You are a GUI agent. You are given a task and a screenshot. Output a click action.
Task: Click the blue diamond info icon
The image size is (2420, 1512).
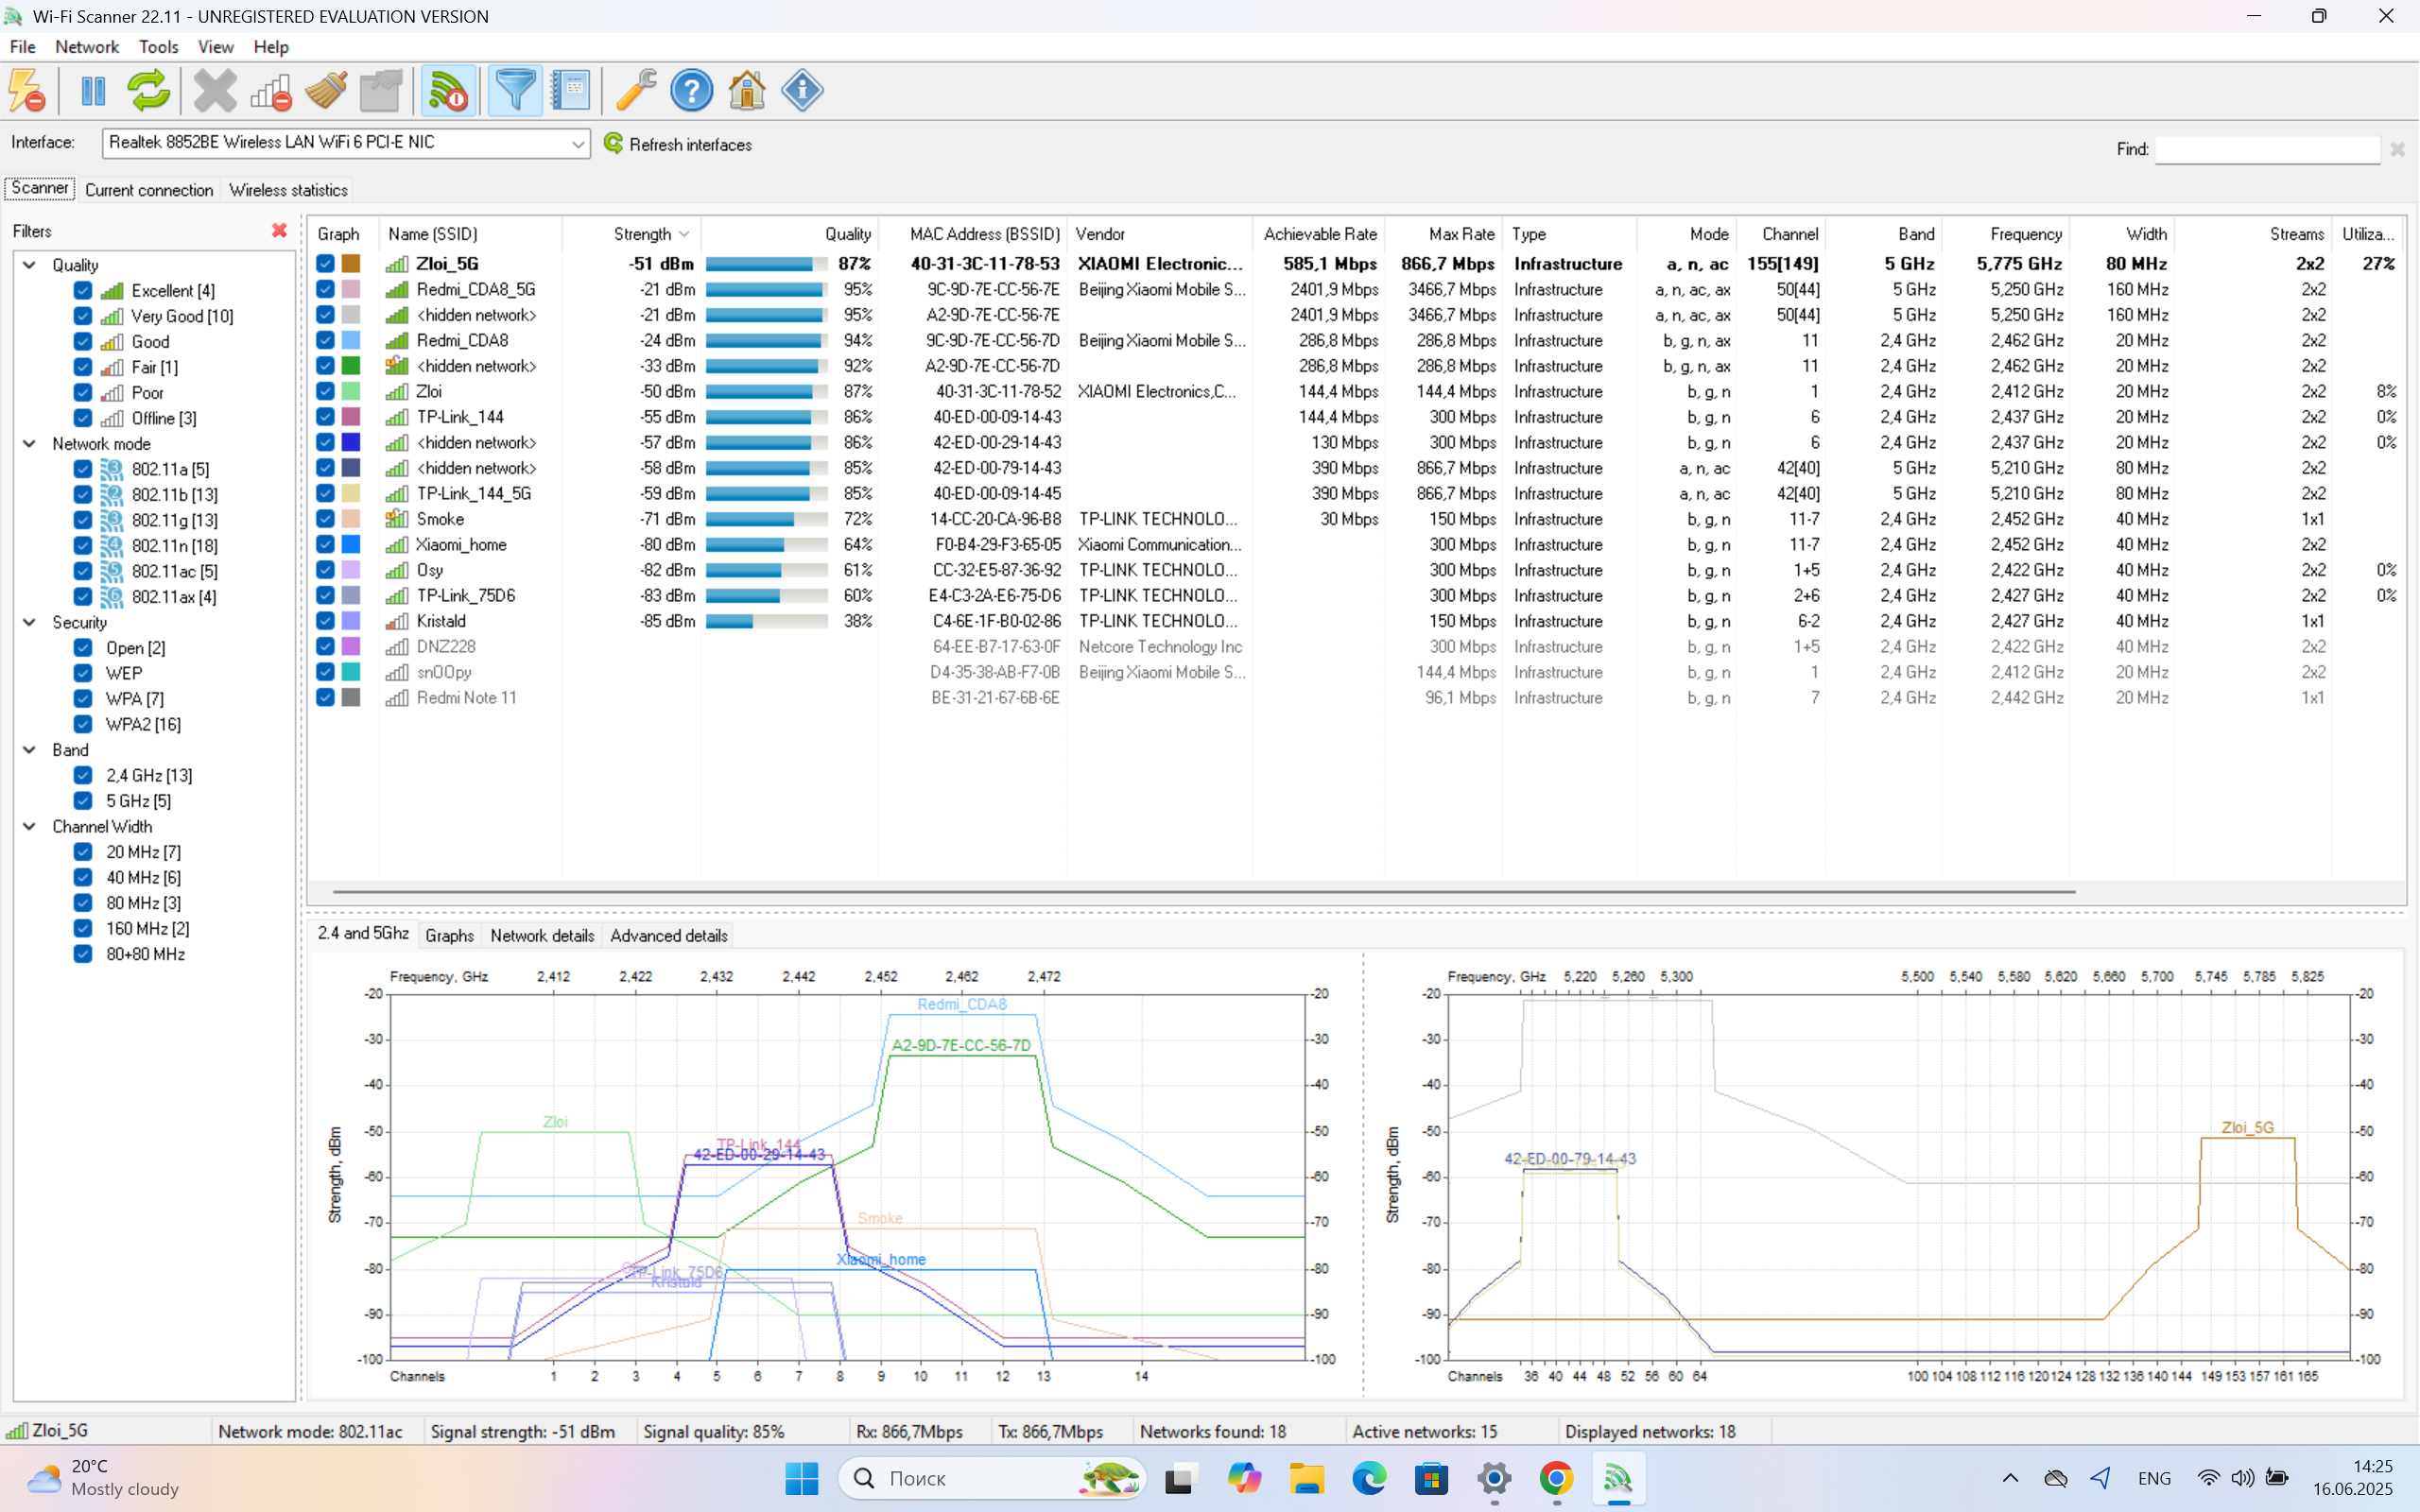pyautogui.click(x=802, y=91)
